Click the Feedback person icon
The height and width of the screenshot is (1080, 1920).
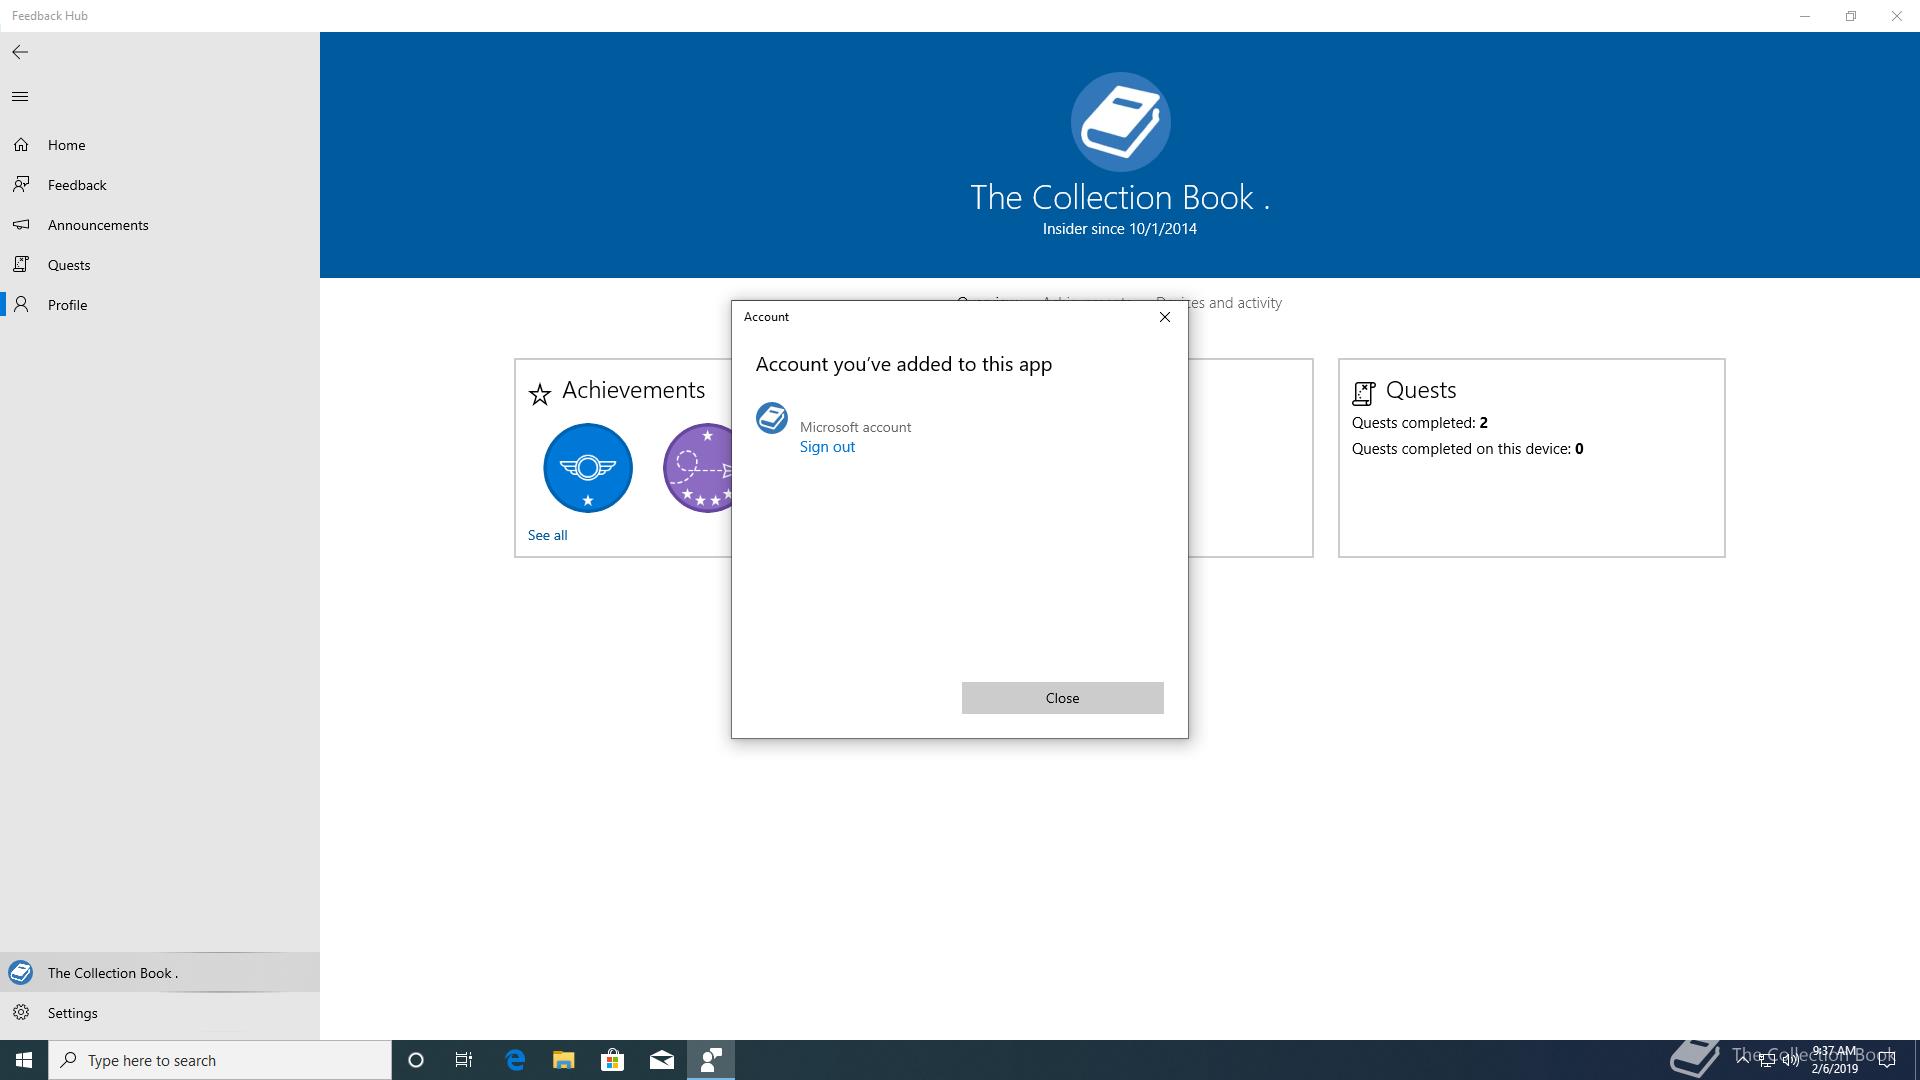click(x=21, y=184)
